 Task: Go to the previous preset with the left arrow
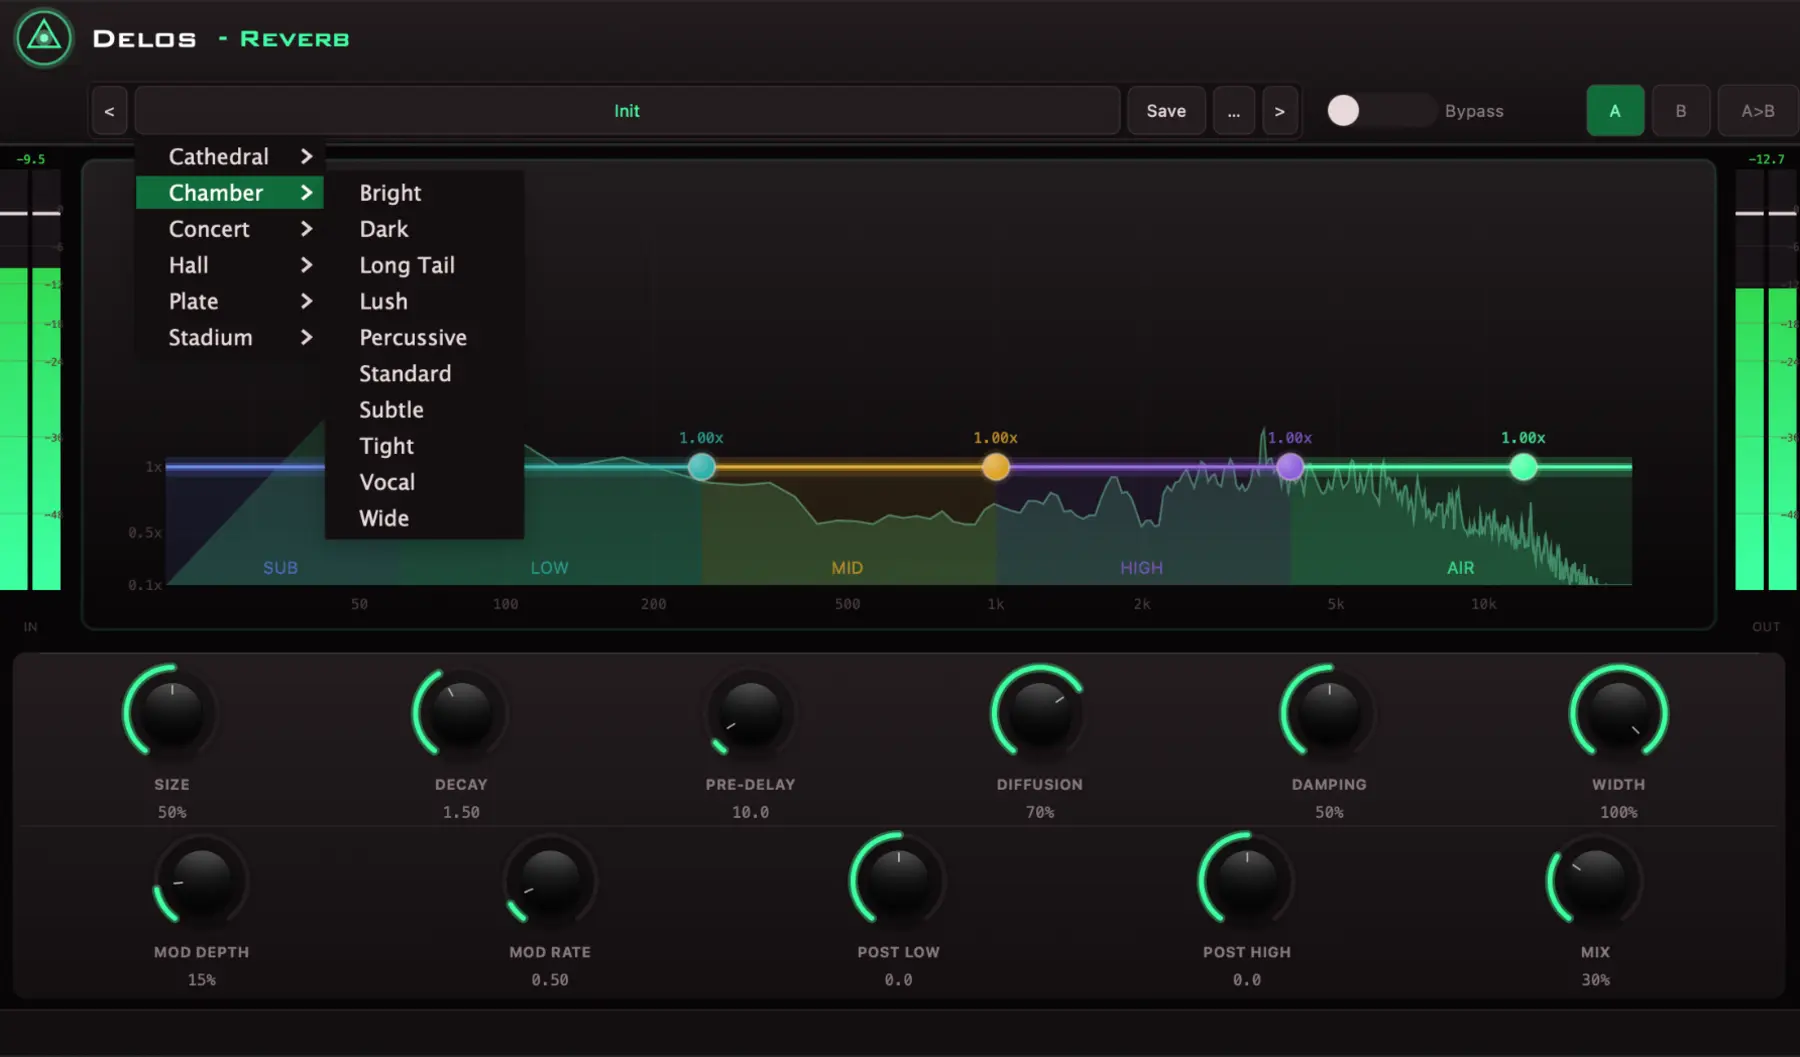tap(109, 111)
